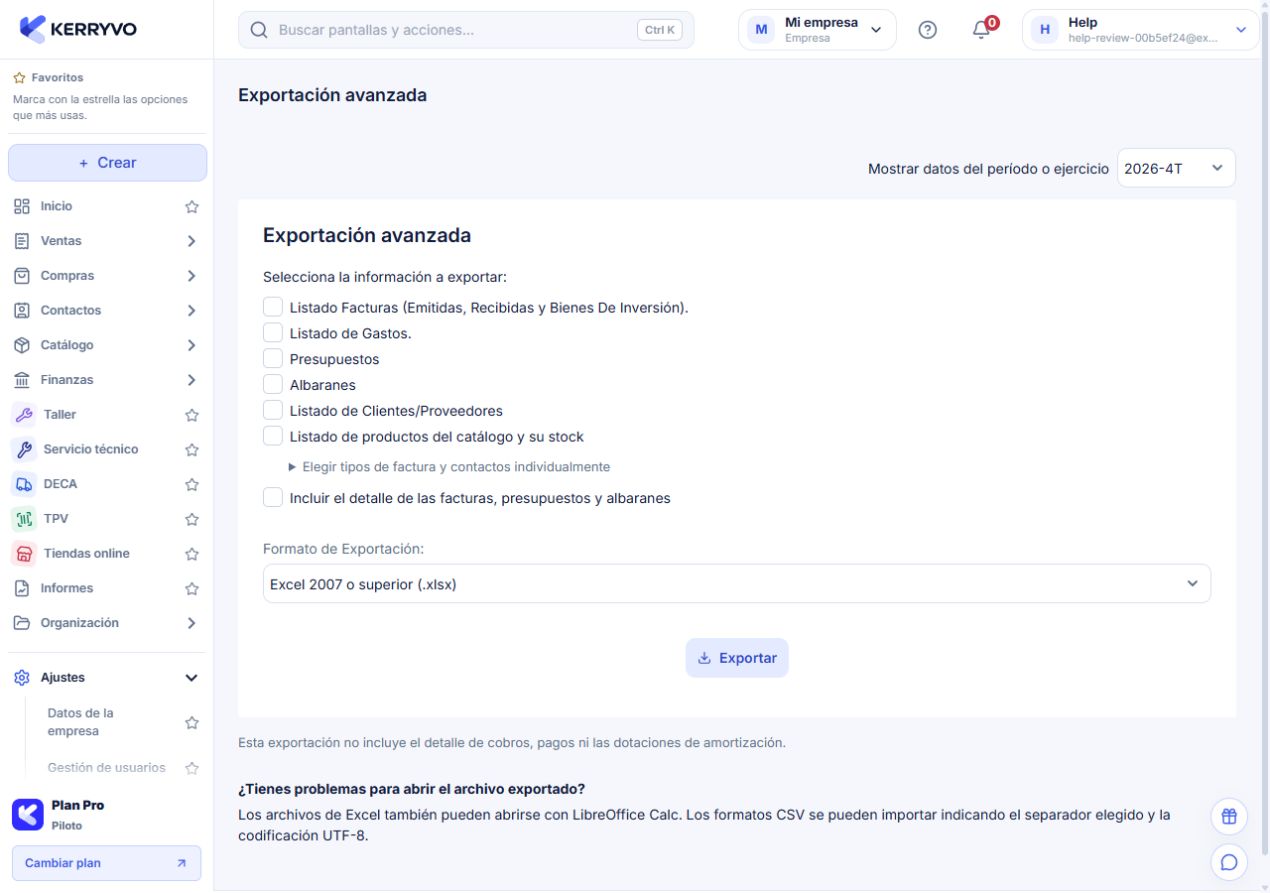Star TPV as a favorite

192,520
